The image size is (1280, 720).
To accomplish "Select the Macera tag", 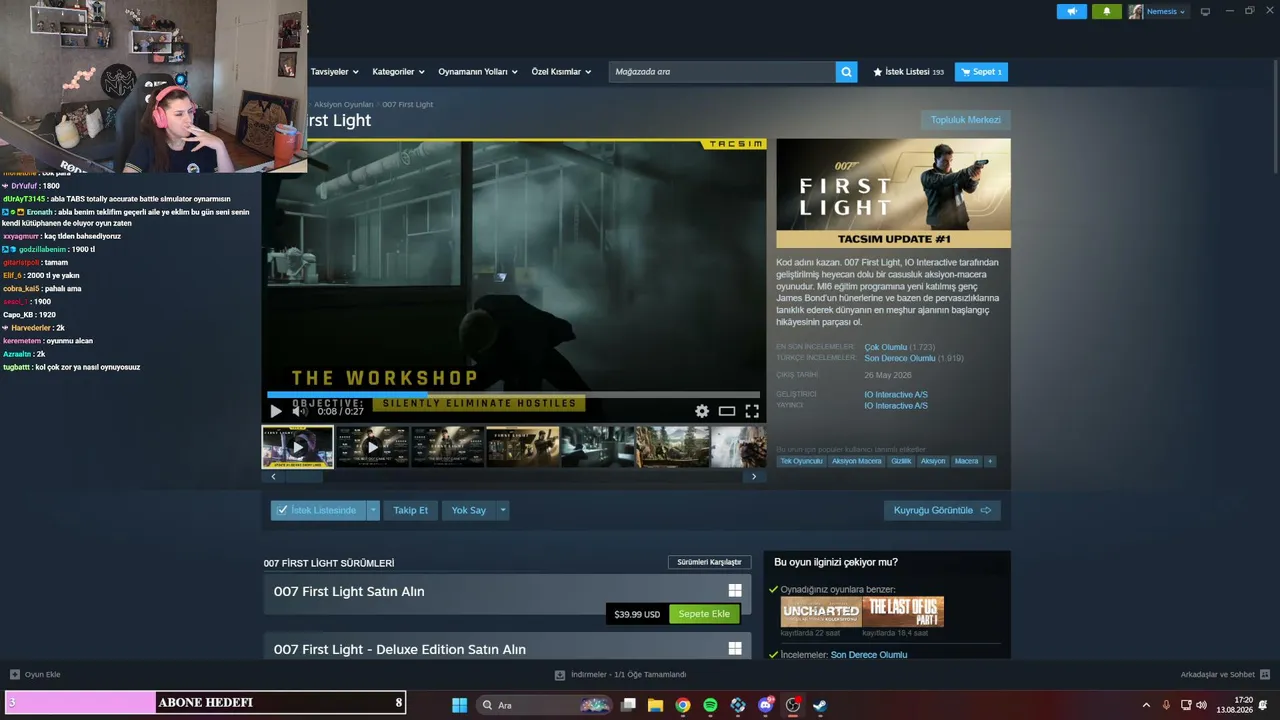I will (x=966, y=461).
